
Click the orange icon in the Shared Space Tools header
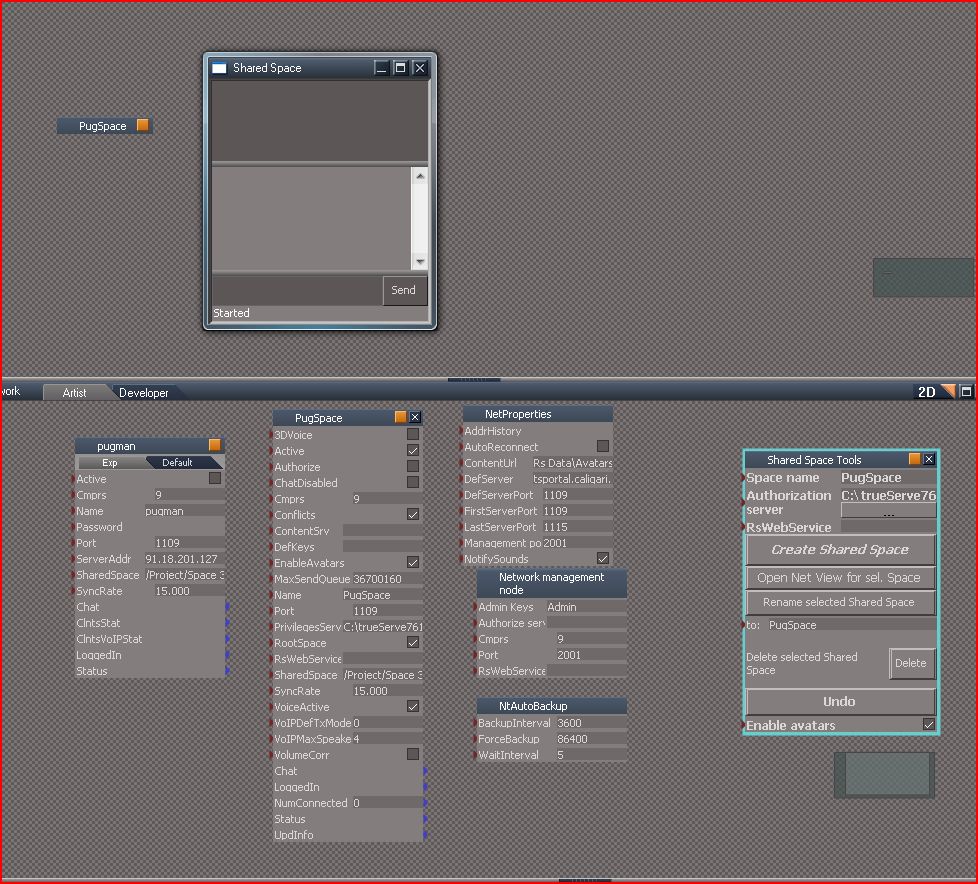point(914,459)
